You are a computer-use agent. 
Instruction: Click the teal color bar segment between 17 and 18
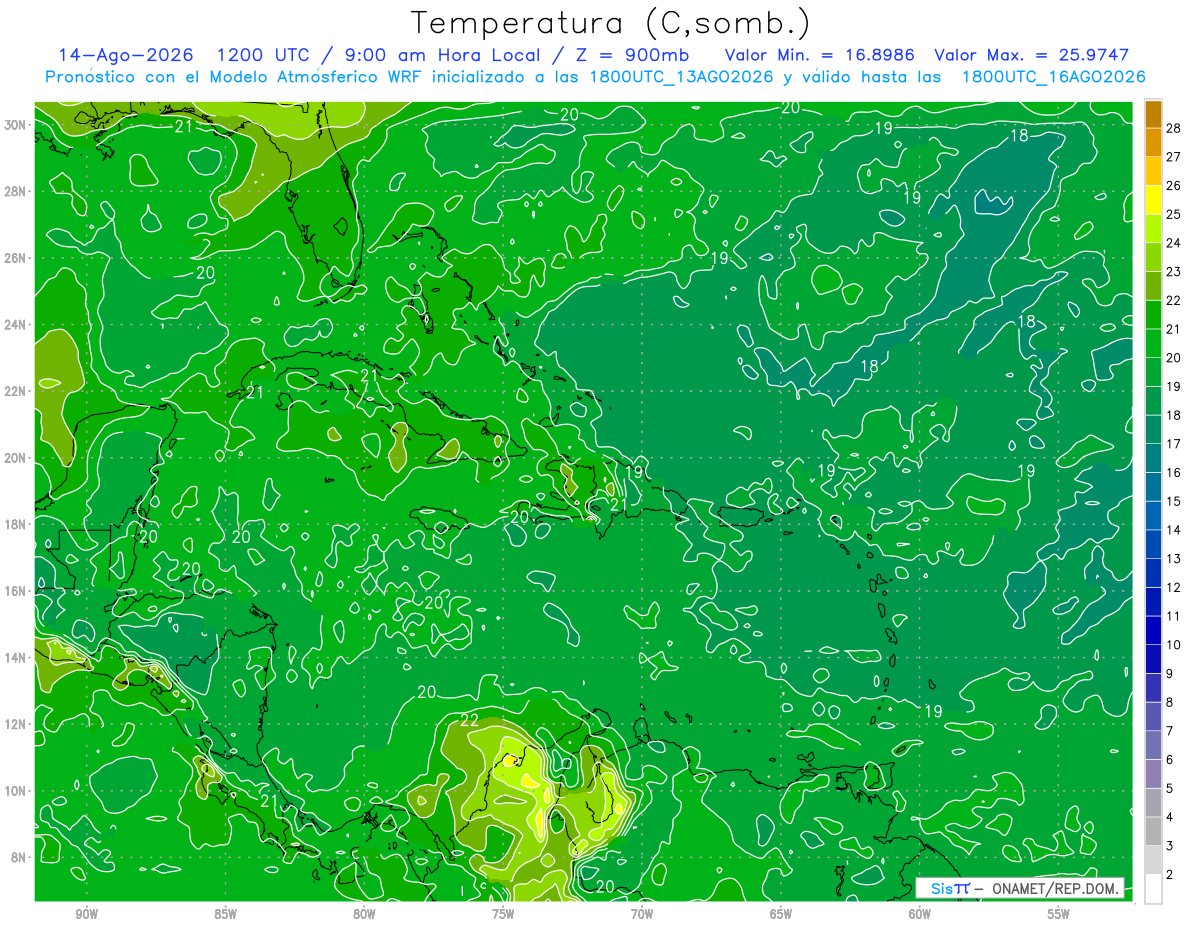click(1153, 429)
